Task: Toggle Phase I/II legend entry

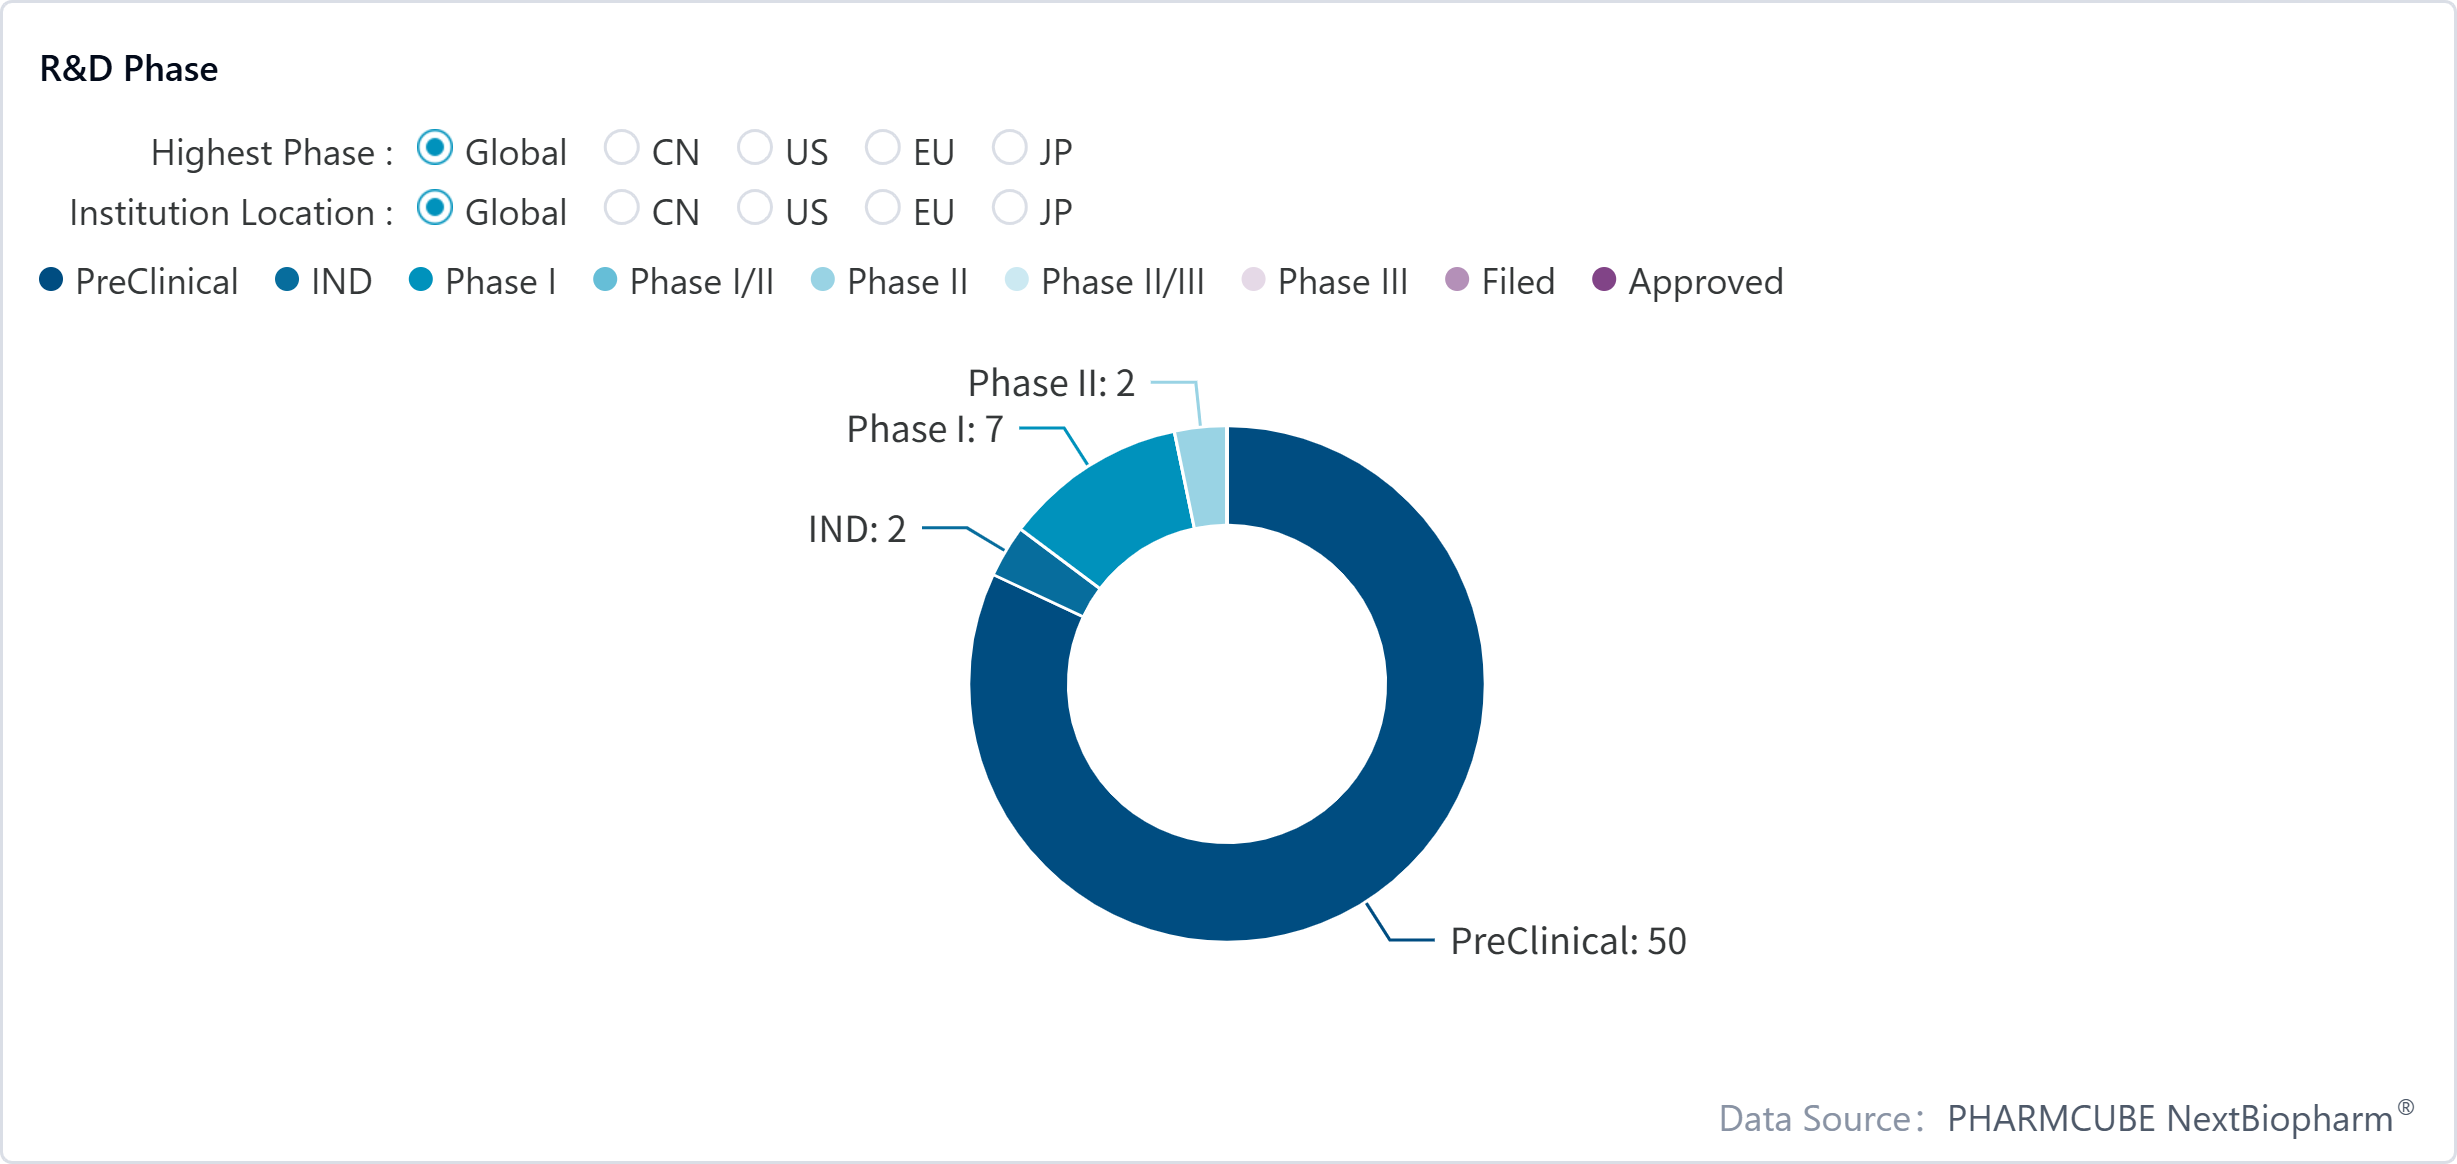Action: pos(605,280)
